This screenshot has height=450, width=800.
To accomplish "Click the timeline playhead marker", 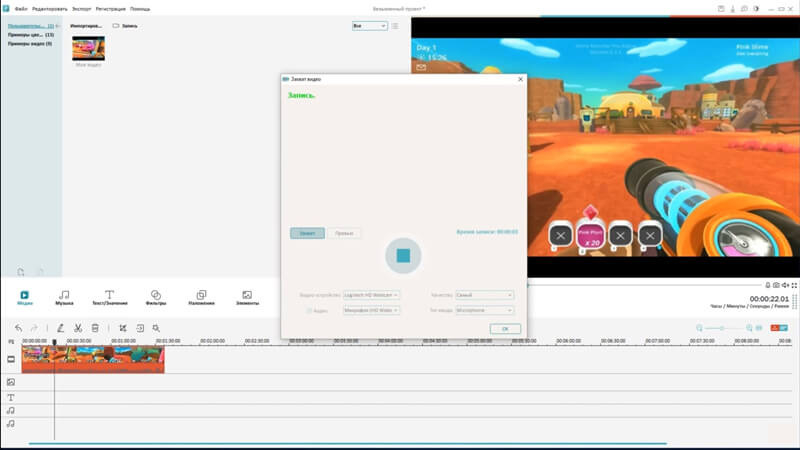I will [x=54, y=342].
